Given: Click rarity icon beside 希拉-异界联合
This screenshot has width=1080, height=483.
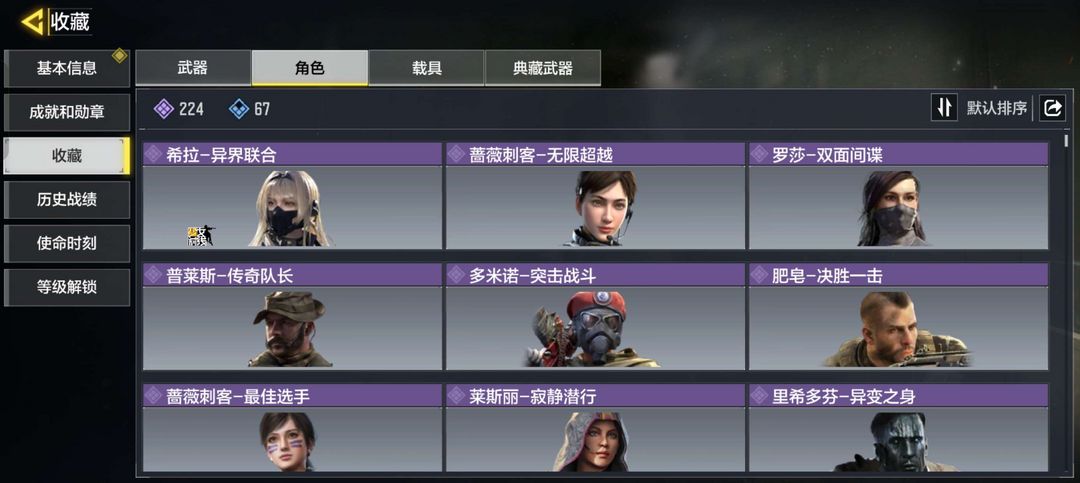Looking at the screenshot, I should (x=153, y=154).
